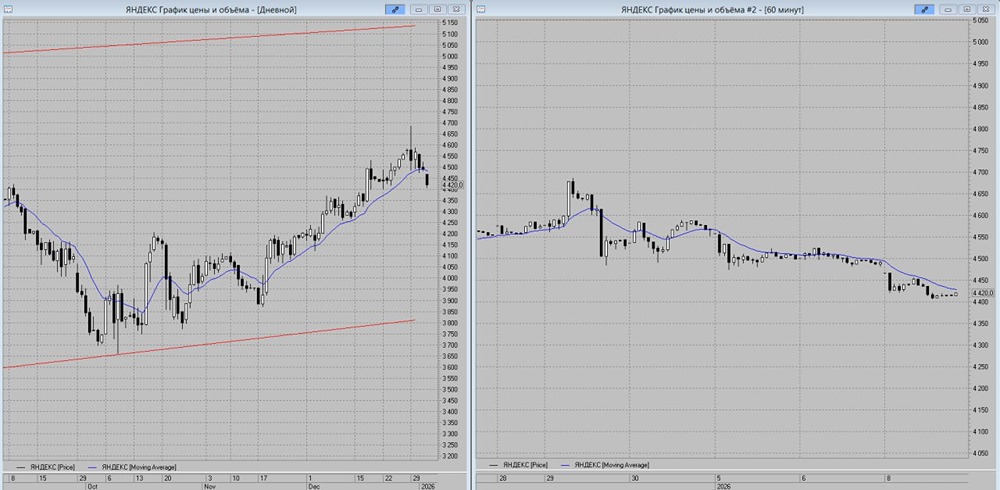The width and height of the screenshot is (1000, 490).
Task: Close the Дневной chart window
Action: [x=455, y=10]
